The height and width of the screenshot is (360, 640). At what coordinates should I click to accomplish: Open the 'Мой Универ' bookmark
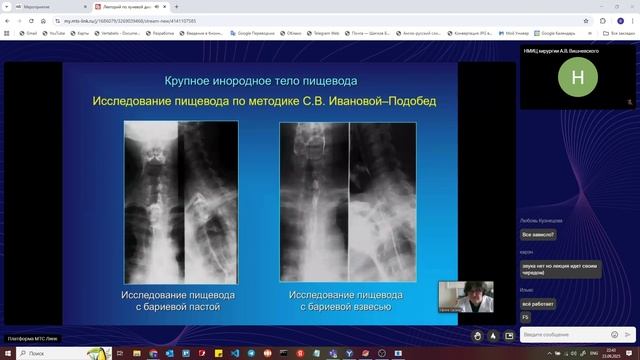click(x=513, y=33)
